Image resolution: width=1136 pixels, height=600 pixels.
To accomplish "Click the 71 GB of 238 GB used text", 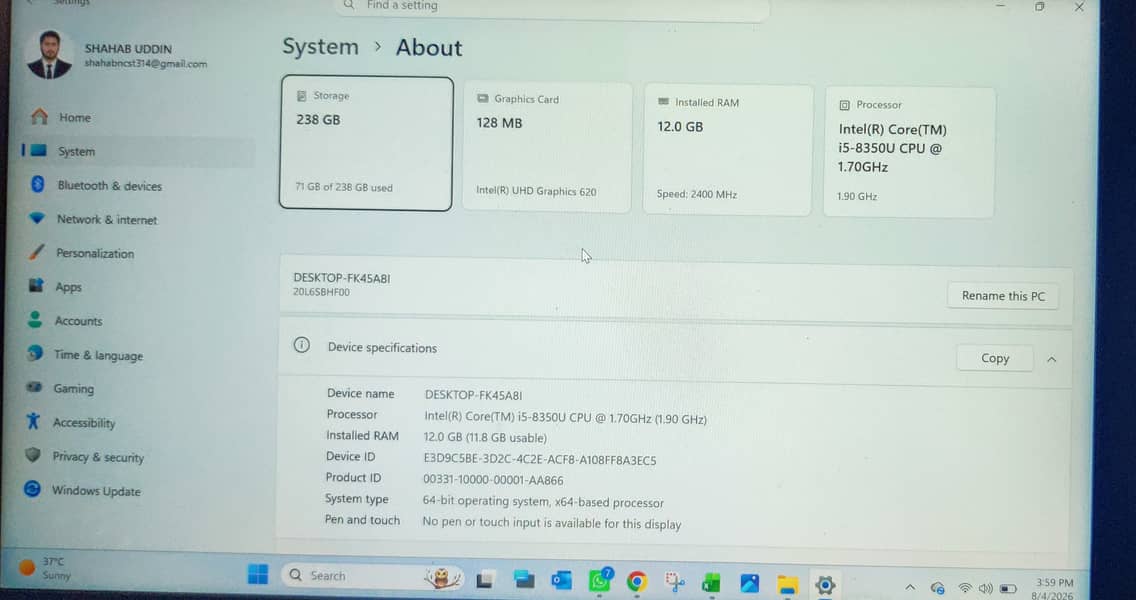I will click(x=344, y=187).
